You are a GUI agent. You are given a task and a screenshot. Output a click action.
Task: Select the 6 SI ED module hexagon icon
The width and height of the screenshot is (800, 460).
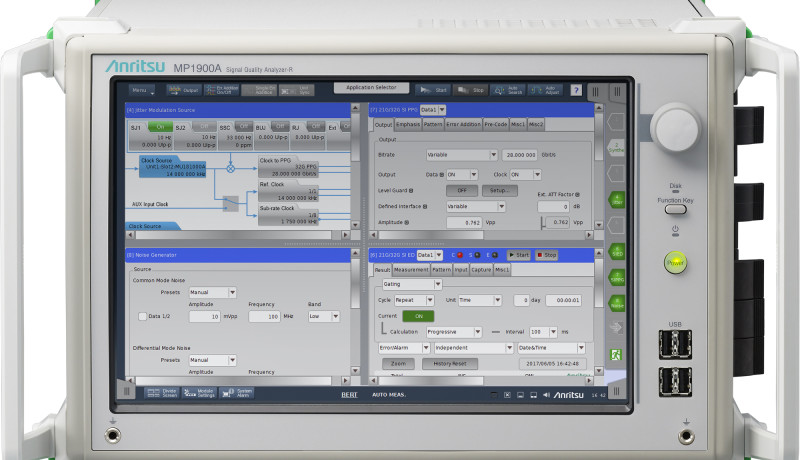[x=617, y=251]
